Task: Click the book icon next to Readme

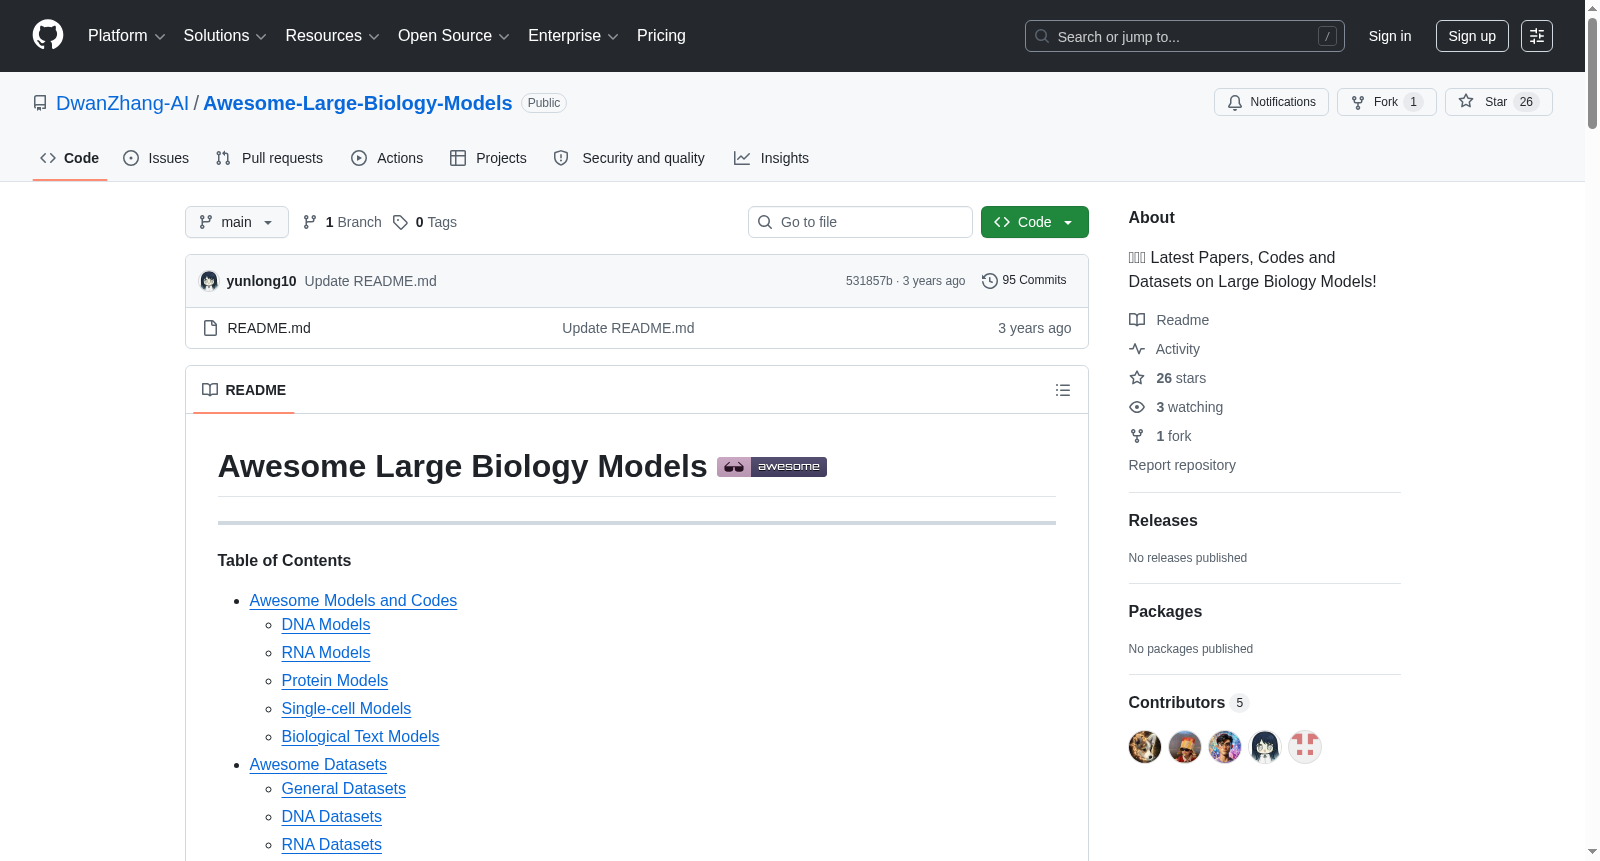Action: click(x=1137, y=320)
